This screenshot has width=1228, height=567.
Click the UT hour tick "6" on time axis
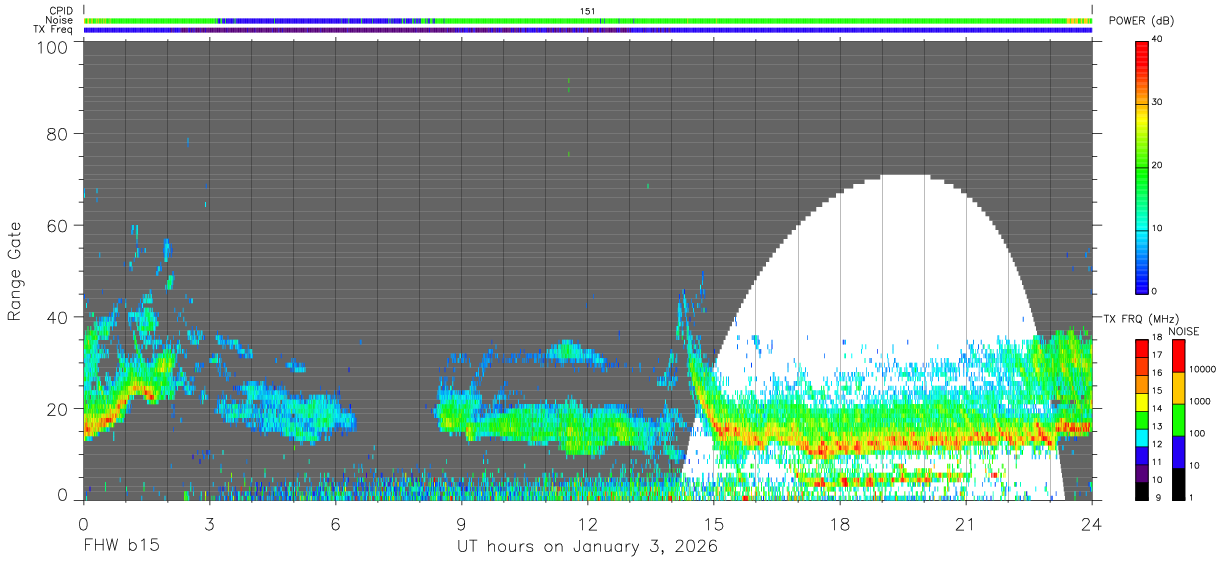[x=336, y=523]
